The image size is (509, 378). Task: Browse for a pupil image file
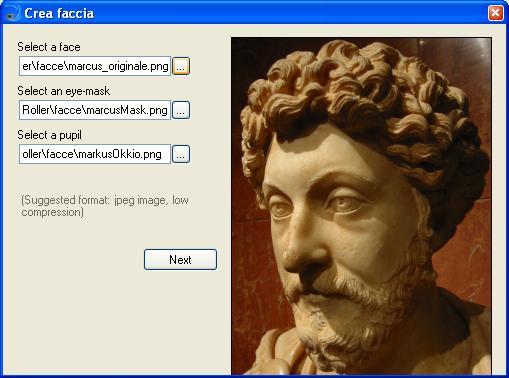[x=181, y=154]
